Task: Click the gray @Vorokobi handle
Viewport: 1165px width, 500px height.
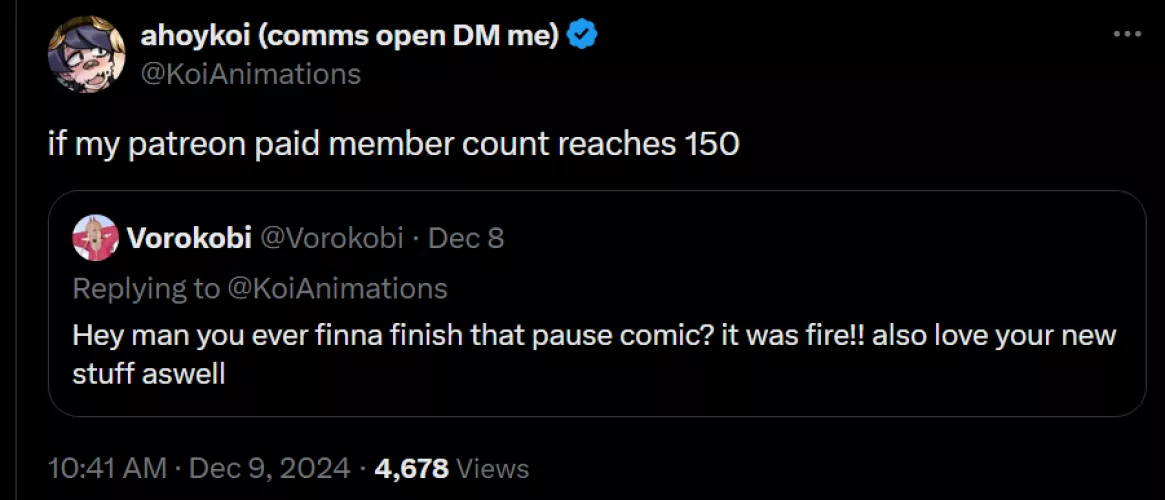Action: pos(331,238)
